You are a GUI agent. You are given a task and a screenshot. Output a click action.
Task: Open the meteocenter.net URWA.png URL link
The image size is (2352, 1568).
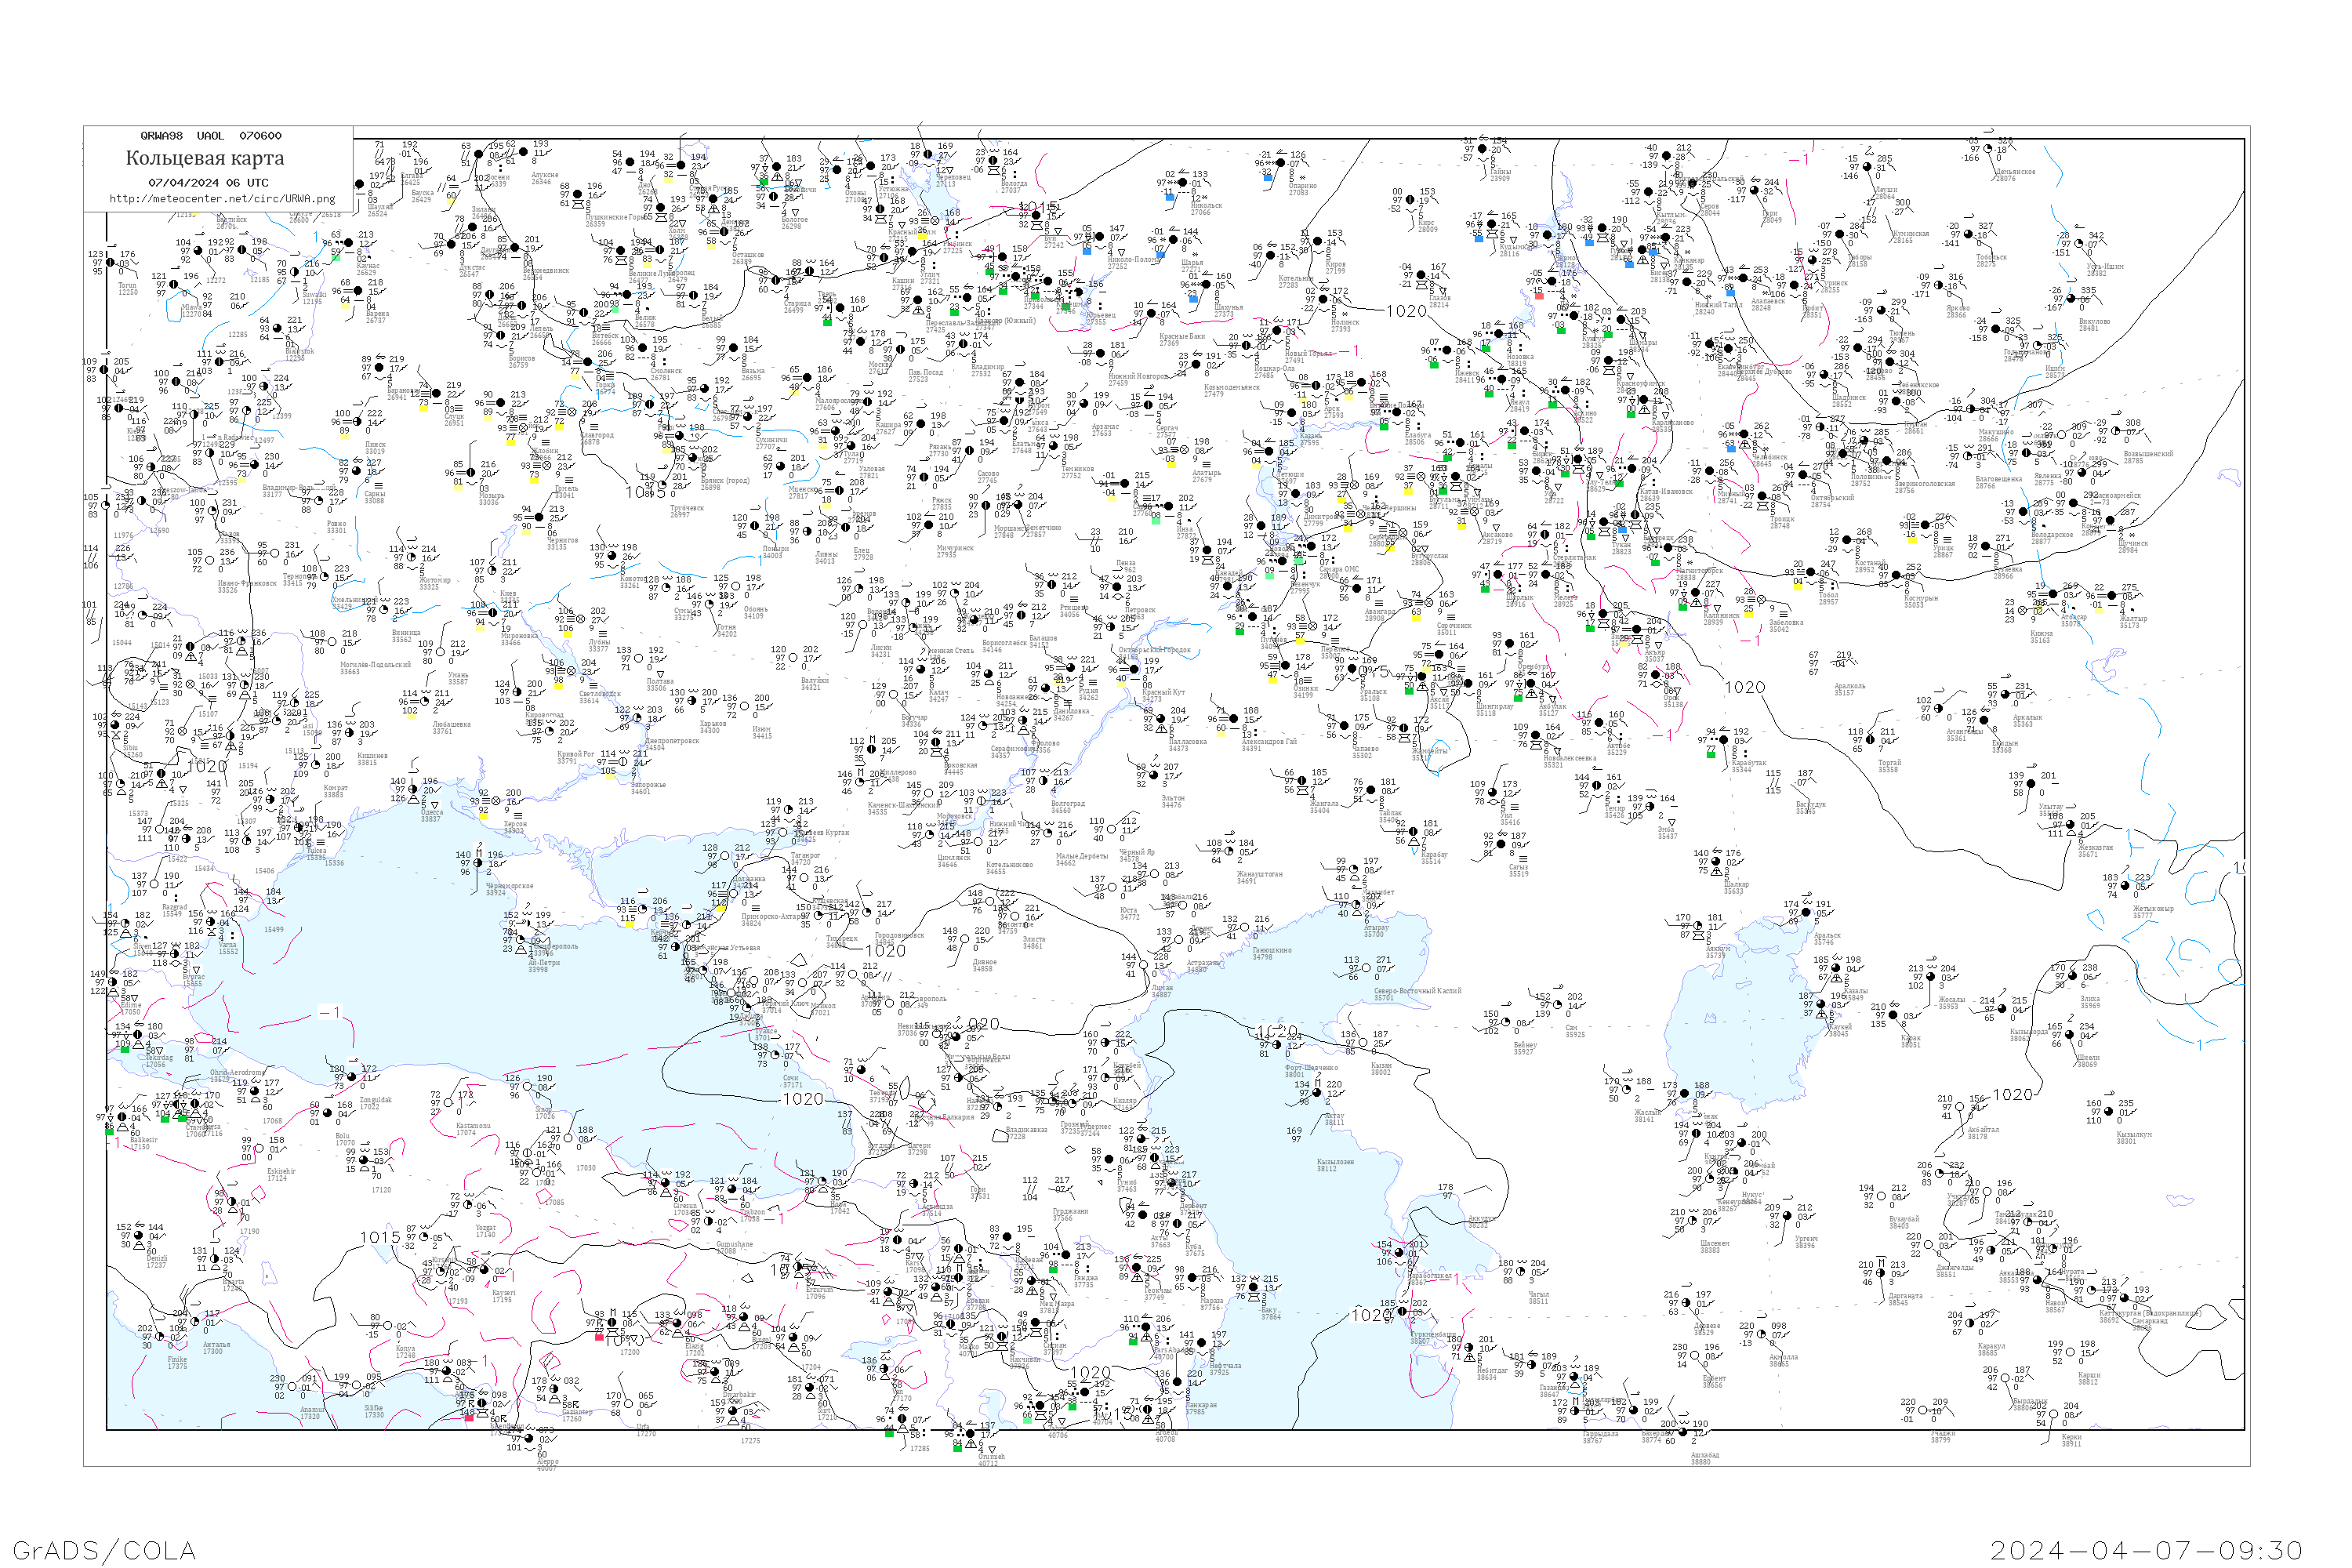(x=222, y=198)
